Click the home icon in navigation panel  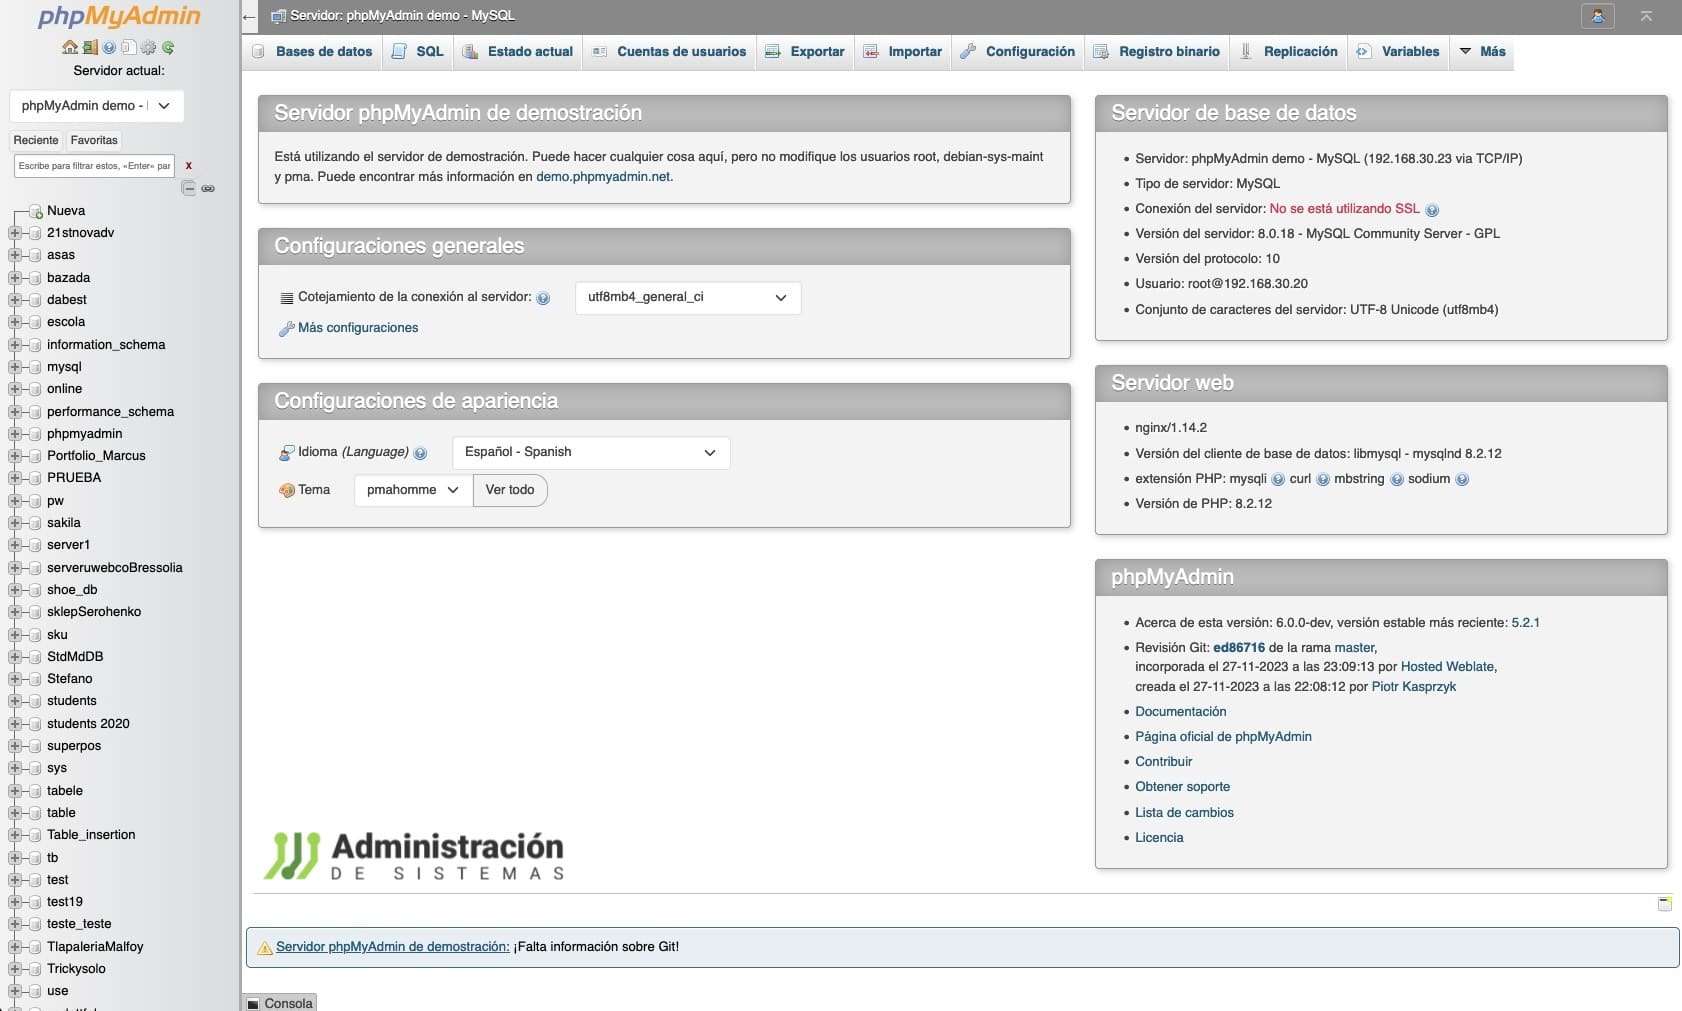pyautogui.click(x=70, y=47)
